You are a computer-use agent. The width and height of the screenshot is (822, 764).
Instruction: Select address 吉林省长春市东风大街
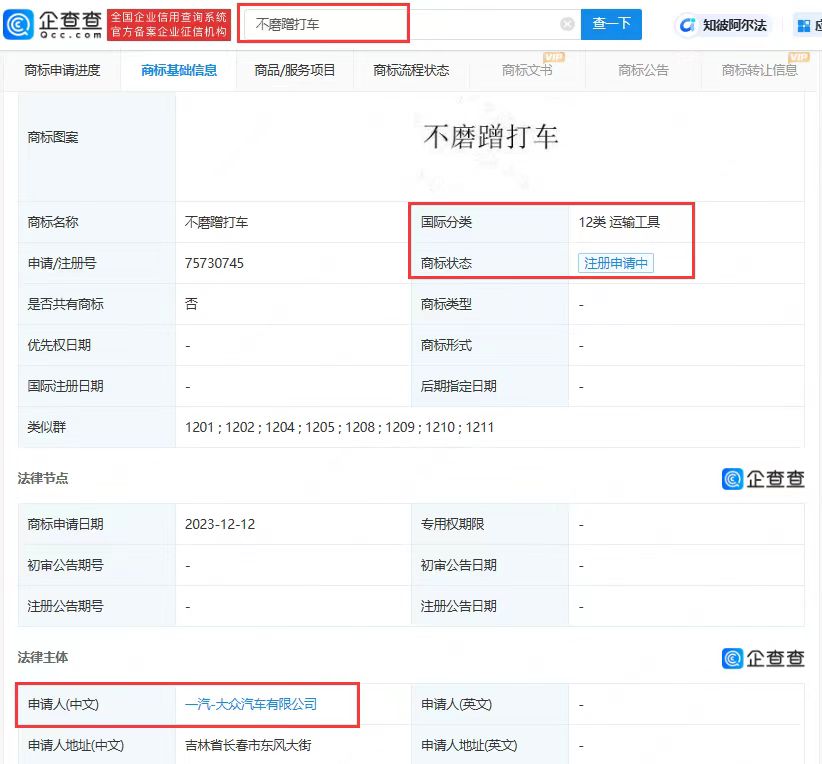coord(248,745)
